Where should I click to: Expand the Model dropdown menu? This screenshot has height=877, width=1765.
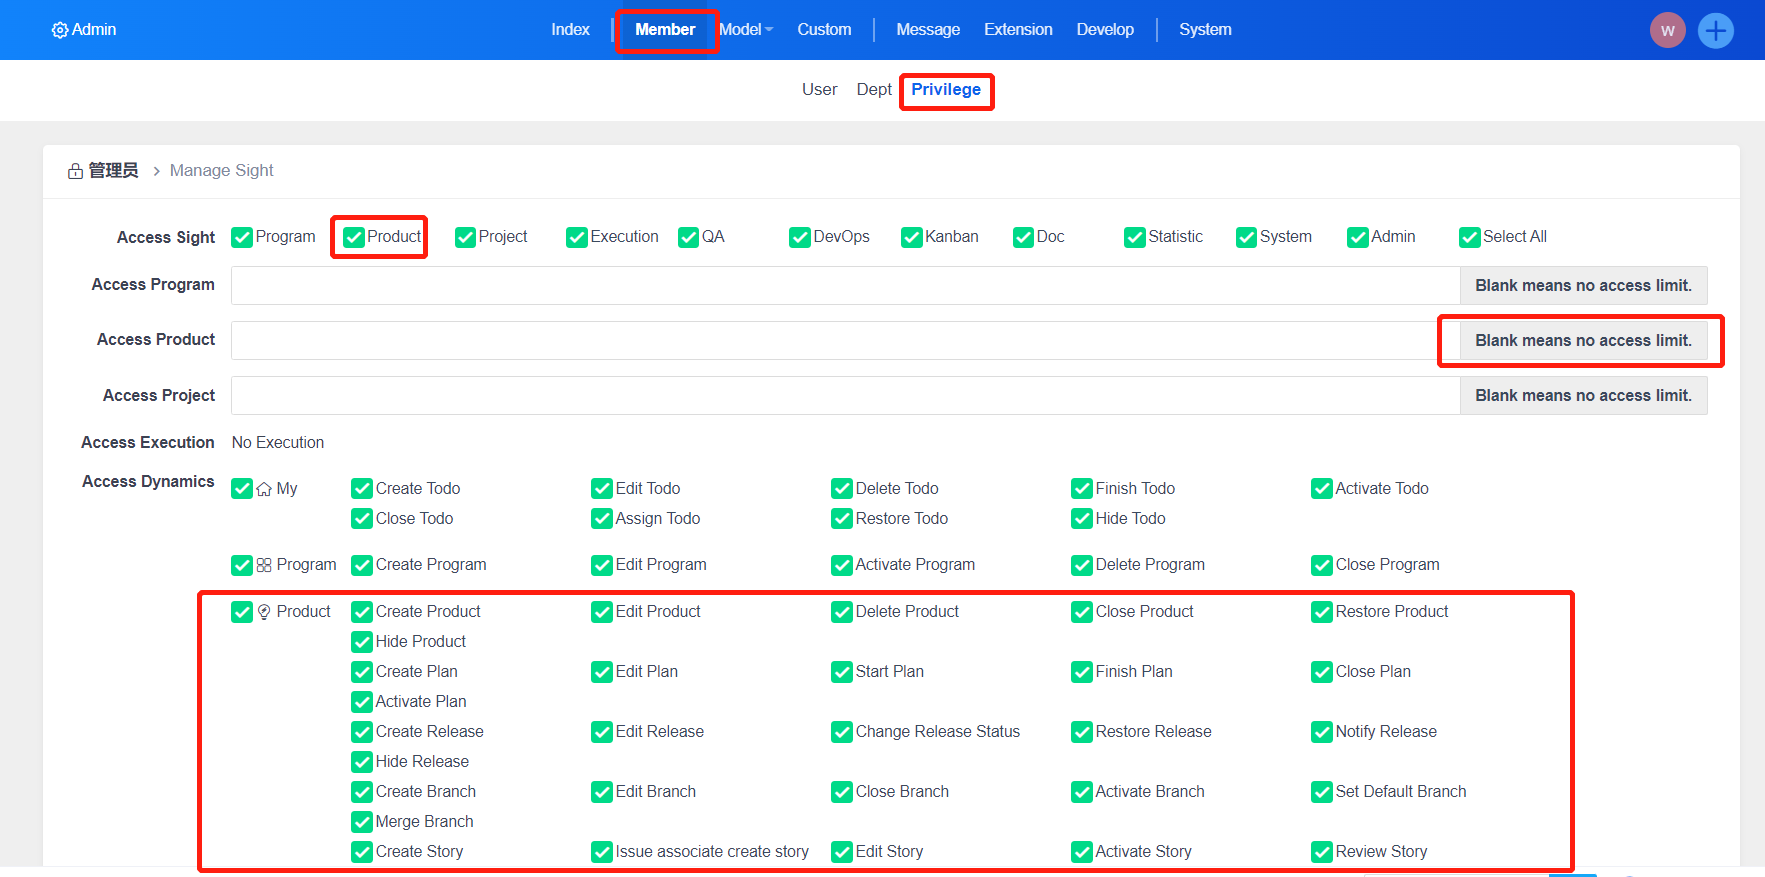745,30
